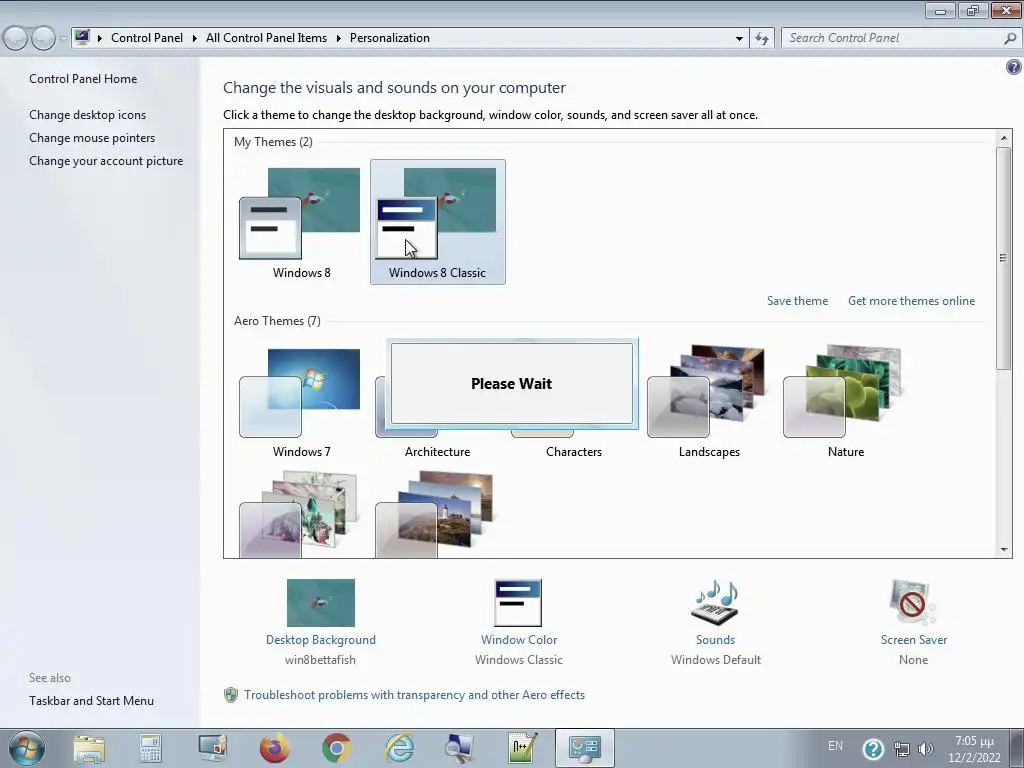Click Control Panel in the breadcrumb
Screen dimensions: 1024x768
point(147,38)
